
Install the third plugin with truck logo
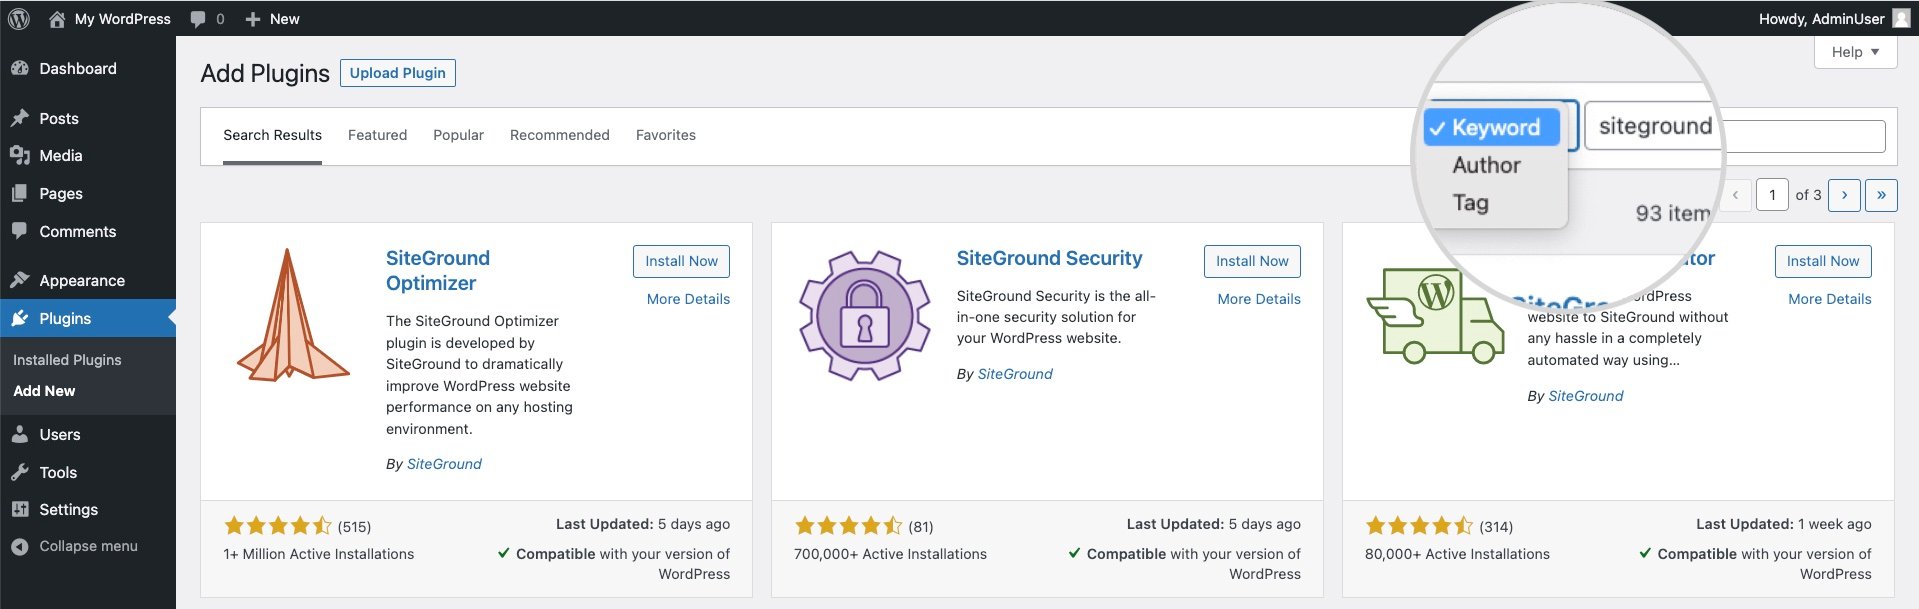(1823, 261)
